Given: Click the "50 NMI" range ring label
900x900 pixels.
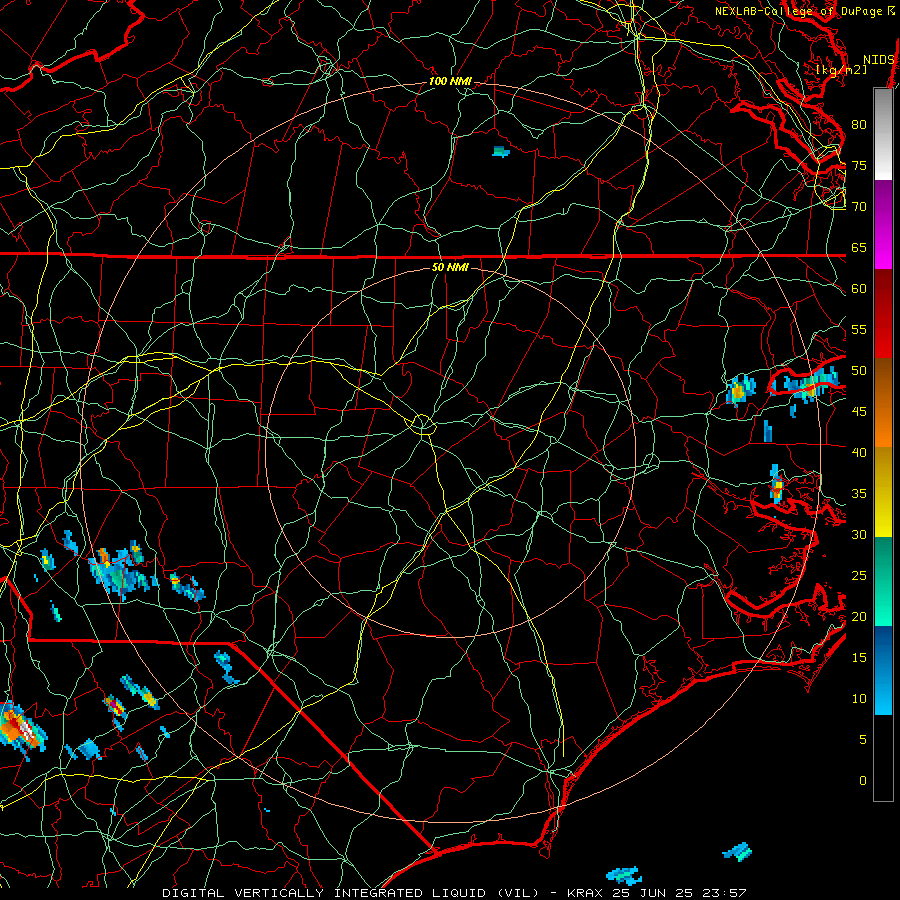Looking at the screenshot, I should point(450,267).
